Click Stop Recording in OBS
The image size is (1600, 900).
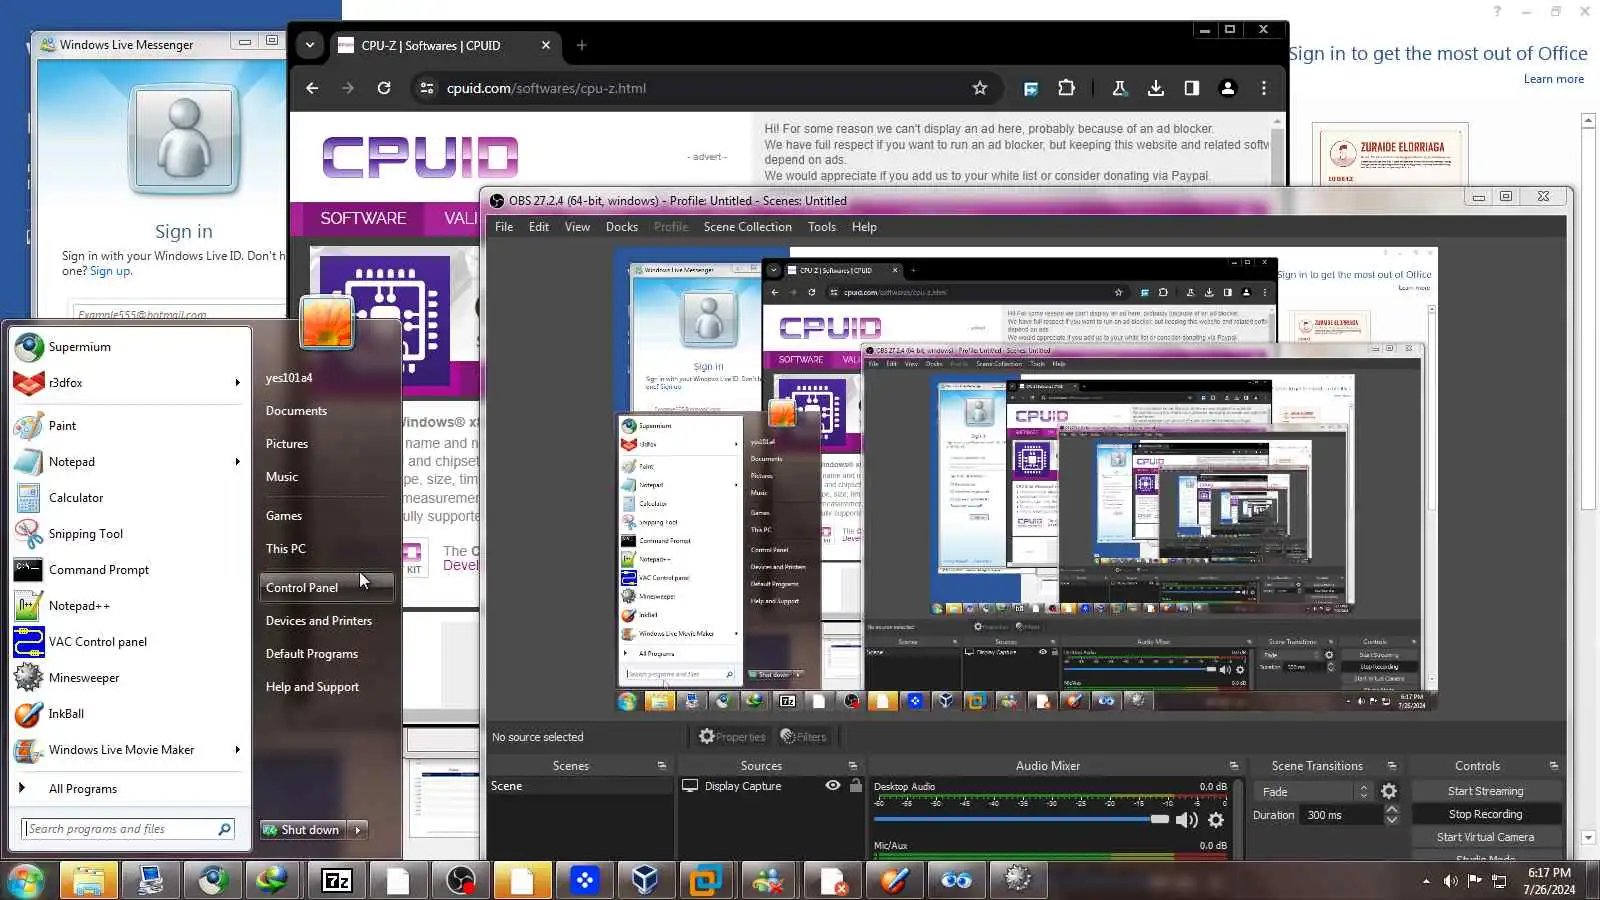[1486, 814]
